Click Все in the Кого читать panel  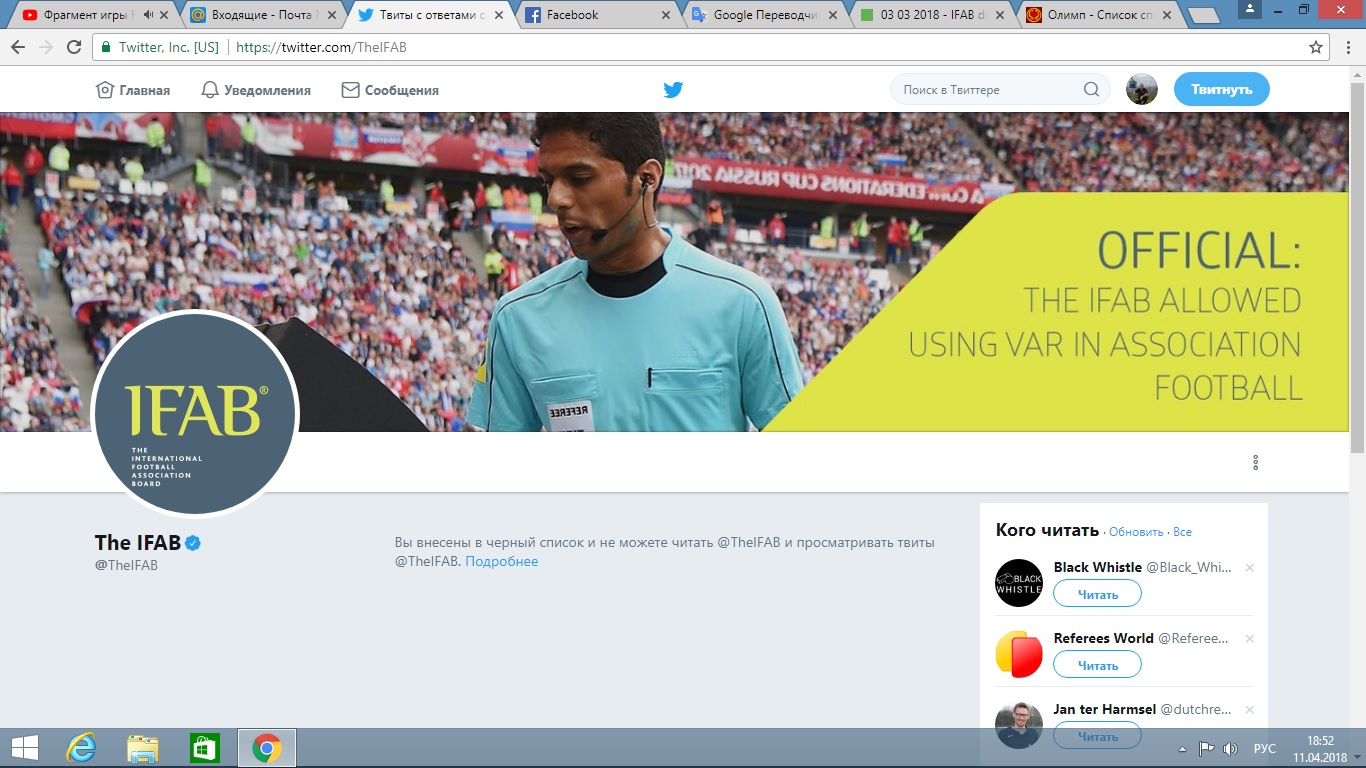[1182, 532]
